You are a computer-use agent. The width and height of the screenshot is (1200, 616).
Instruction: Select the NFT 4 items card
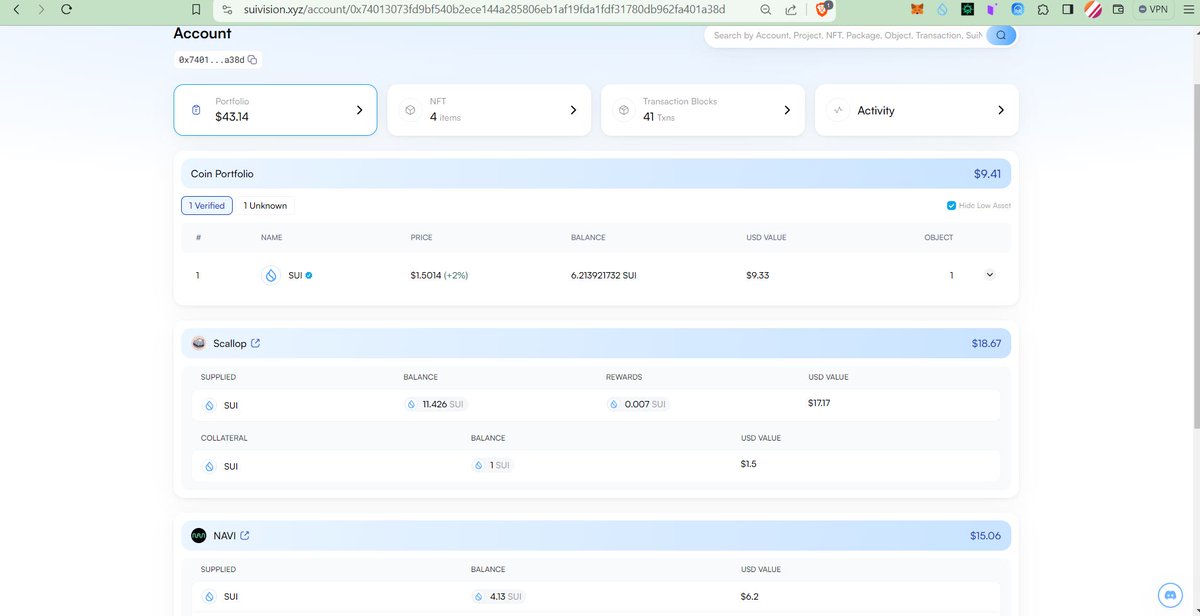pyautogui.click(x=489, y=110)
